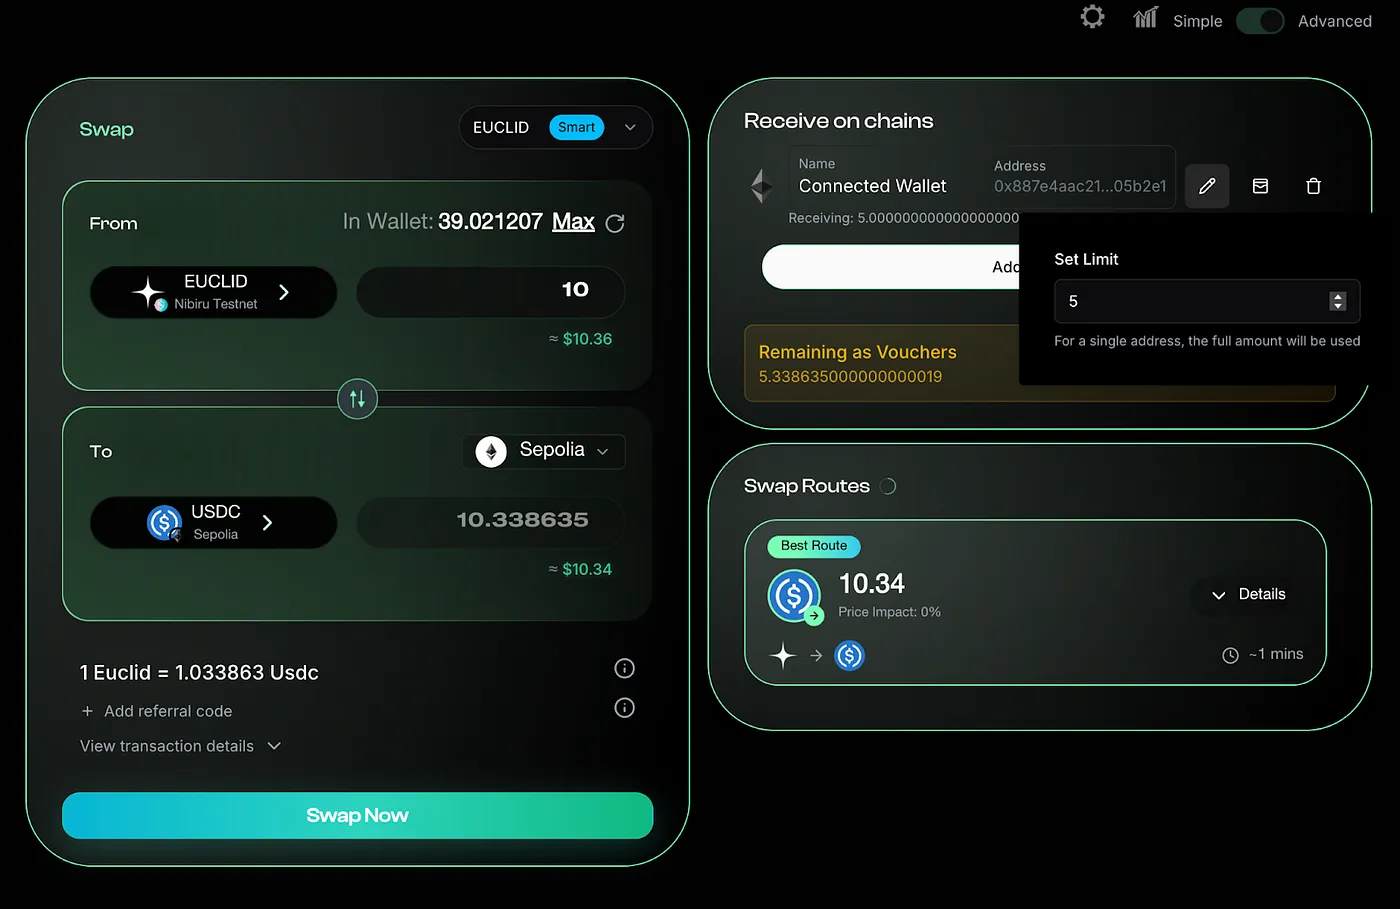
Task: Click the white Add address button
Action: pos(891,267)
